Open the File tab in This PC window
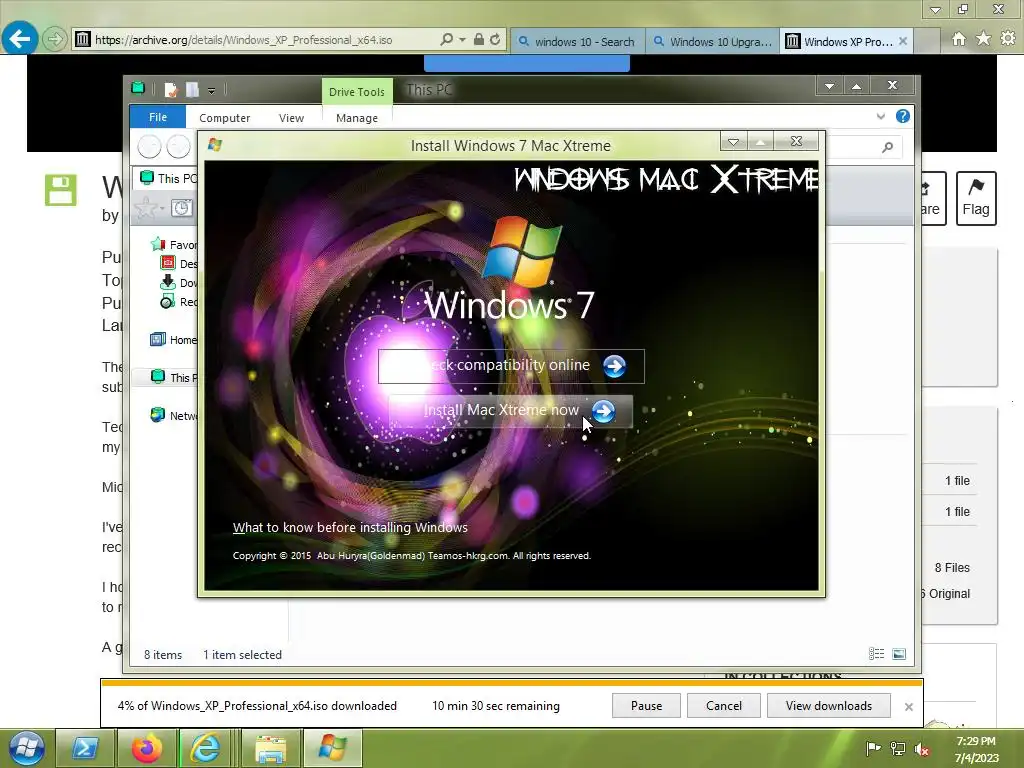This screenshot has width=1024, height=768. [x=158, y=117]
